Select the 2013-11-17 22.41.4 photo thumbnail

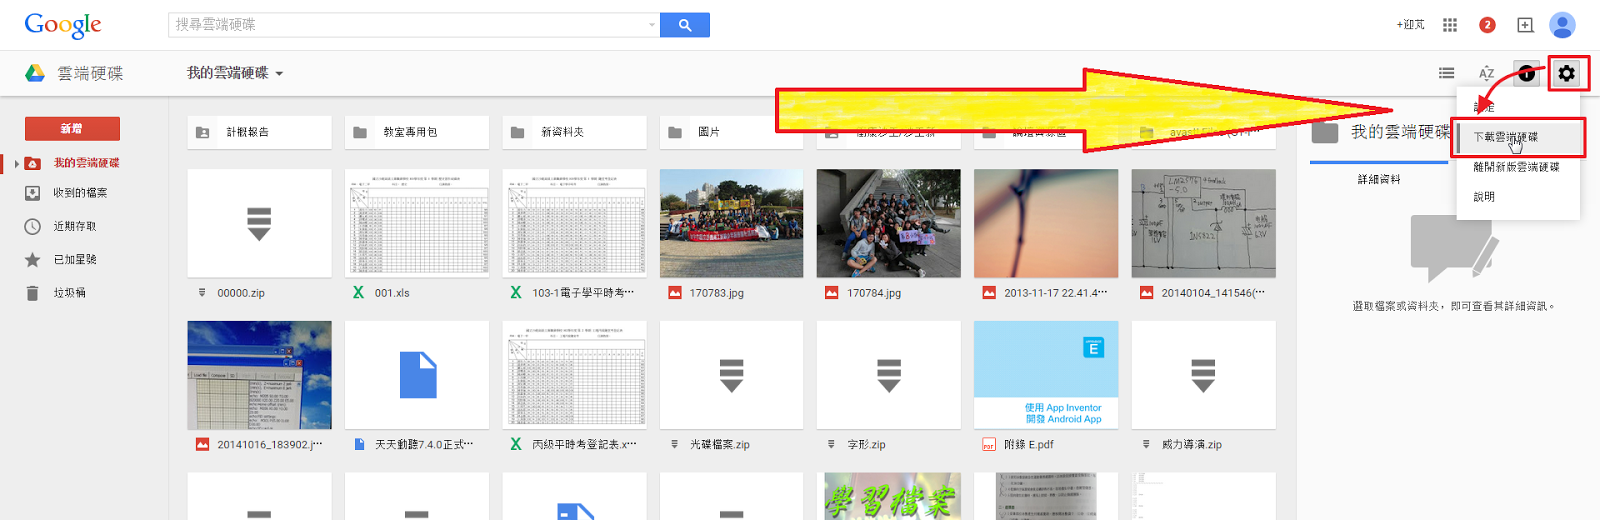[1046, 223]
